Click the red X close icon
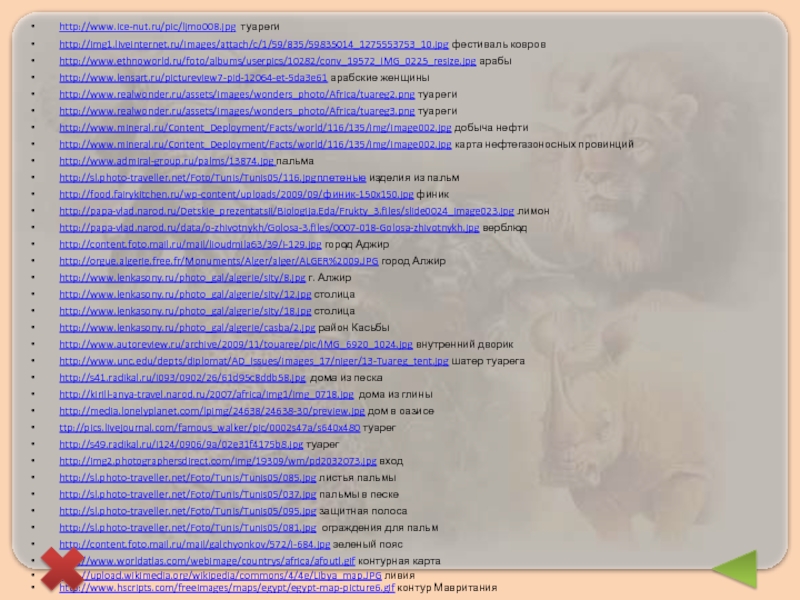The image size is (800, 600). pyautogui.click(x=62, y=569)
